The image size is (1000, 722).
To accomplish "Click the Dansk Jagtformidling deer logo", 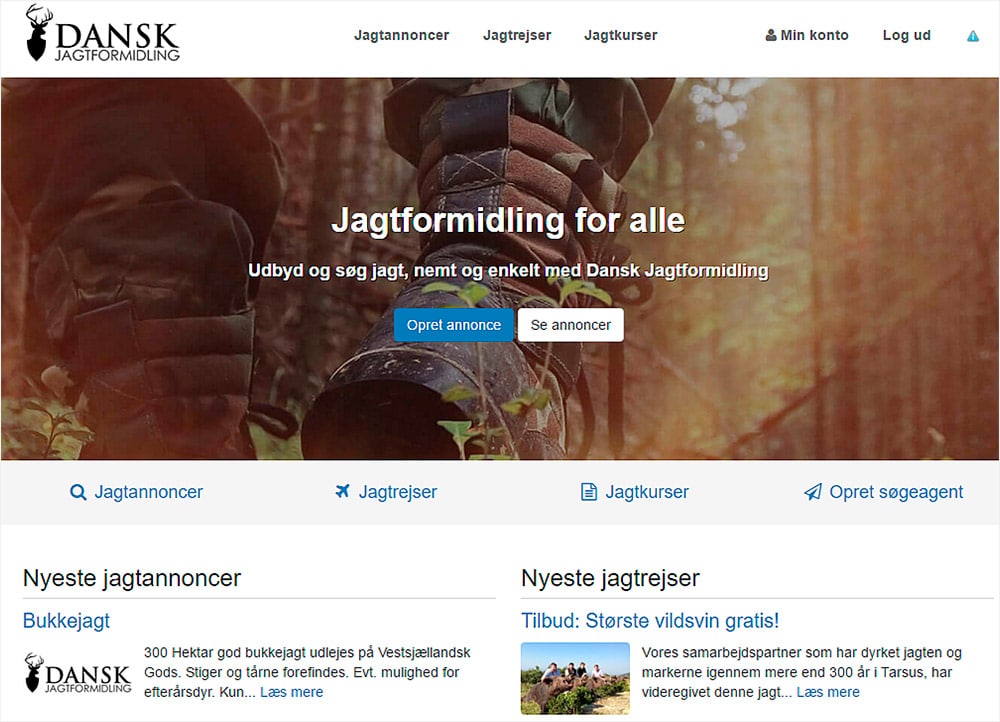I will point(103,33).
